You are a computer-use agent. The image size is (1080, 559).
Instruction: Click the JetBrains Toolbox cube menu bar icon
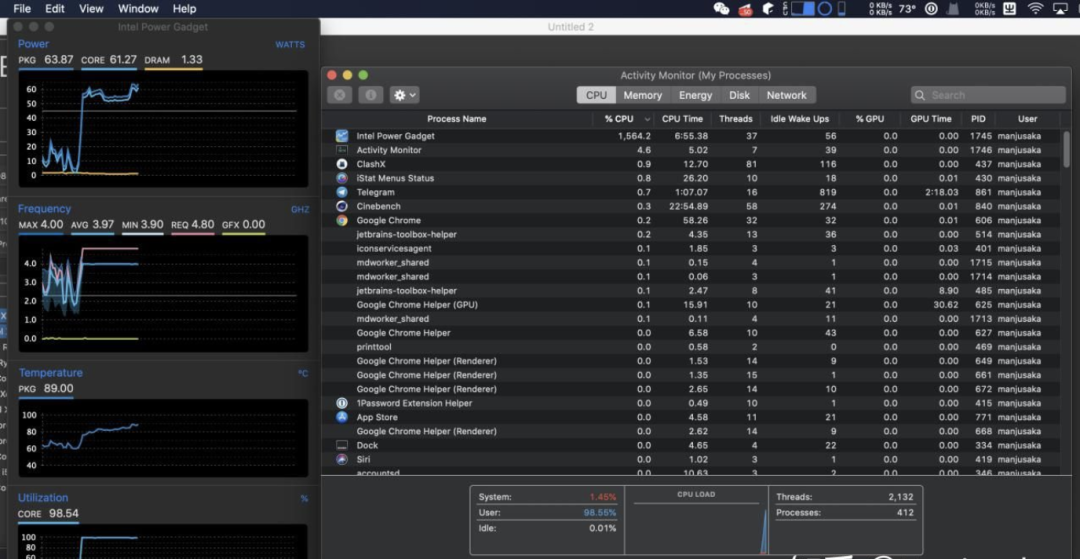click(768, 9)
